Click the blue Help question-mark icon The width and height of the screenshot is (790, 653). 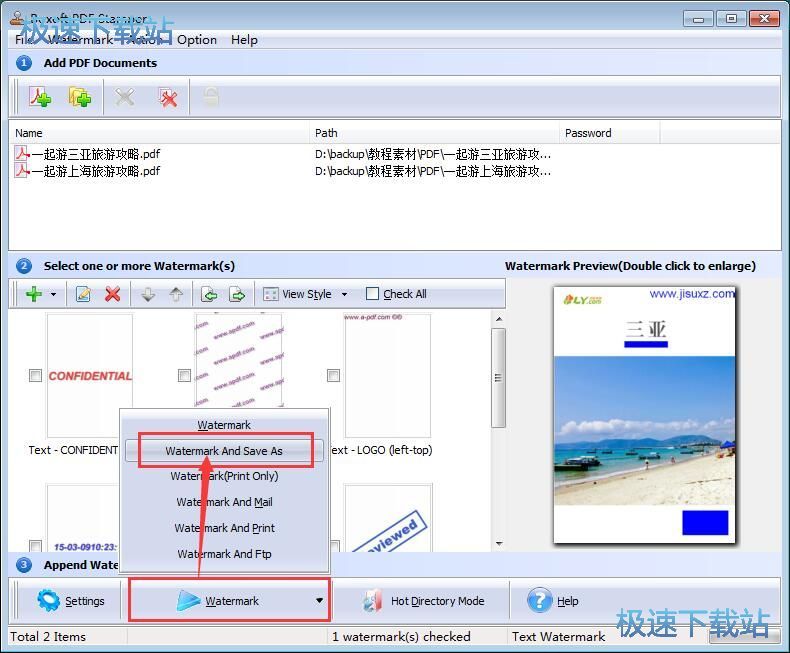(540, 600)
